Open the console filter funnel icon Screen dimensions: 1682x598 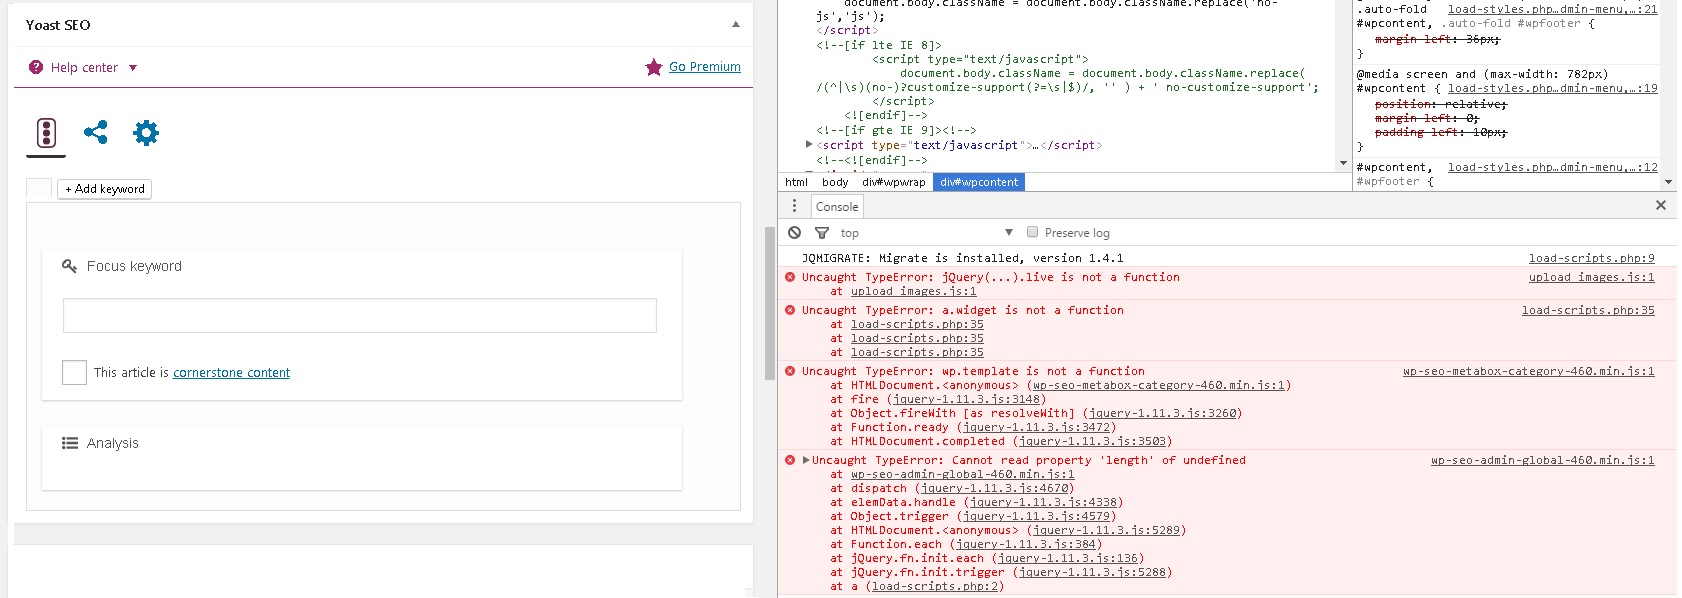pyautogui.click(x=822, y=233)
